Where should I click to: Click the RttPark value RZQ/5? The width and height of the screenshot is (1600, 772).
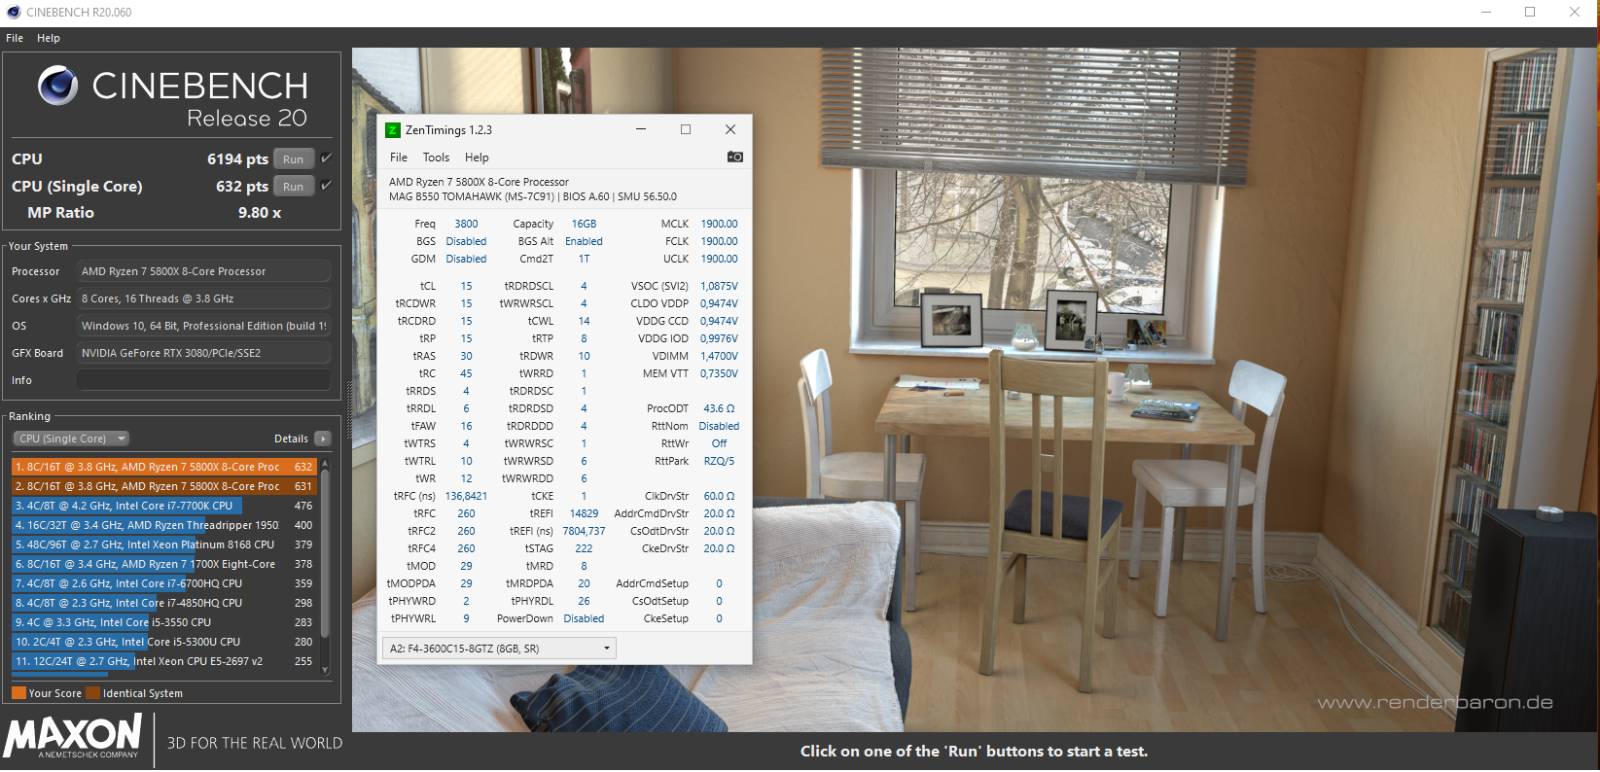click(x=719, y=461)
